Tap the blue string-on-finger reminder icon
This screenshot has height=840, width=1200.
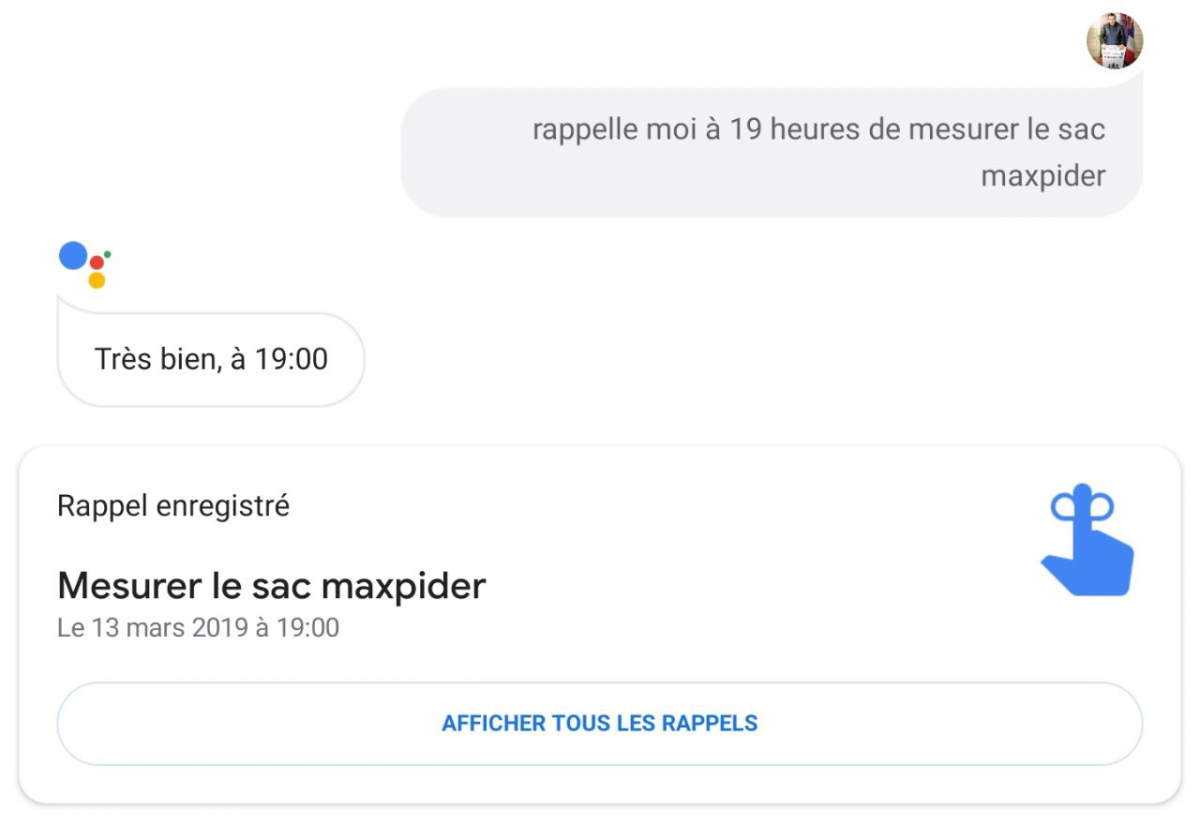coord(1087,545)
